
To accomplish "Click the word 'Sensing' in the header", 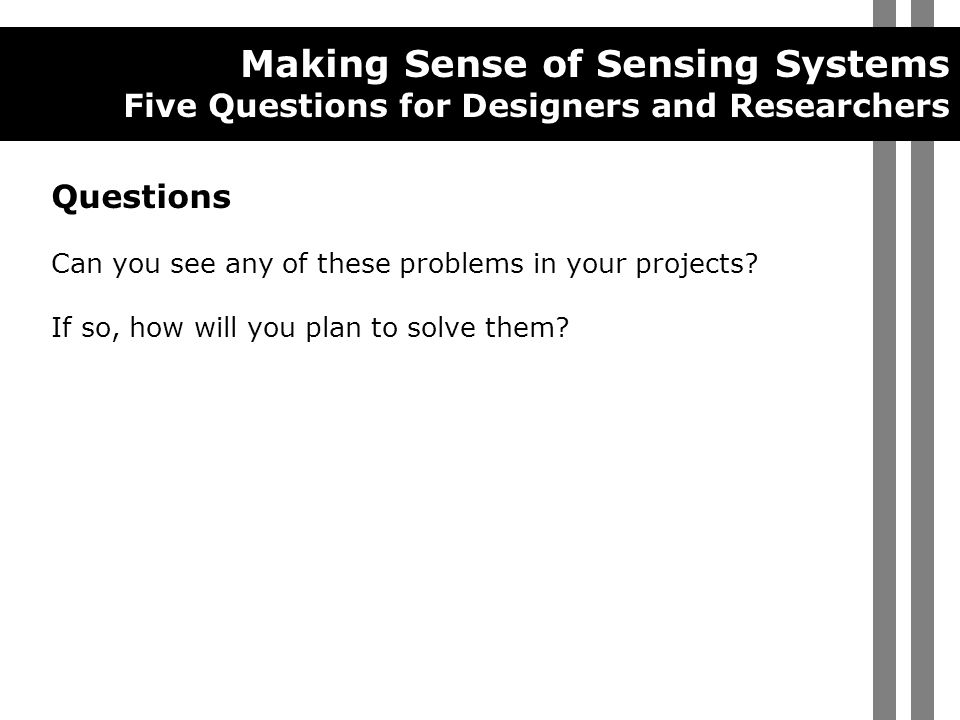I will click(677, 65).
